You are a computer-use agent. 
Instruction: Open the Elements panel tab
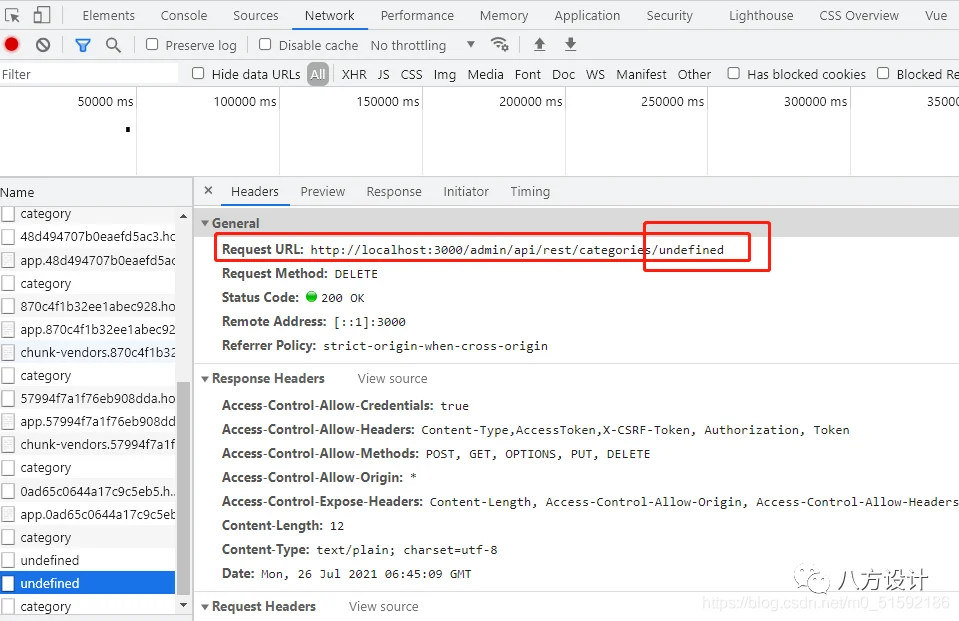(108, 15)
